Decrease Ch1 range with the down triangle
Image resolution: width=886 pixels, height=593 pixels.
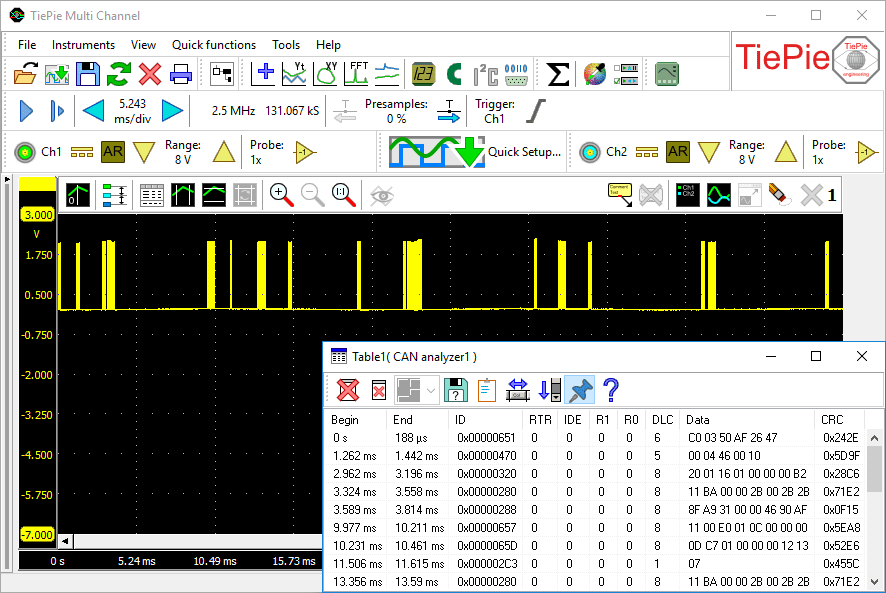tap(145, 152)
